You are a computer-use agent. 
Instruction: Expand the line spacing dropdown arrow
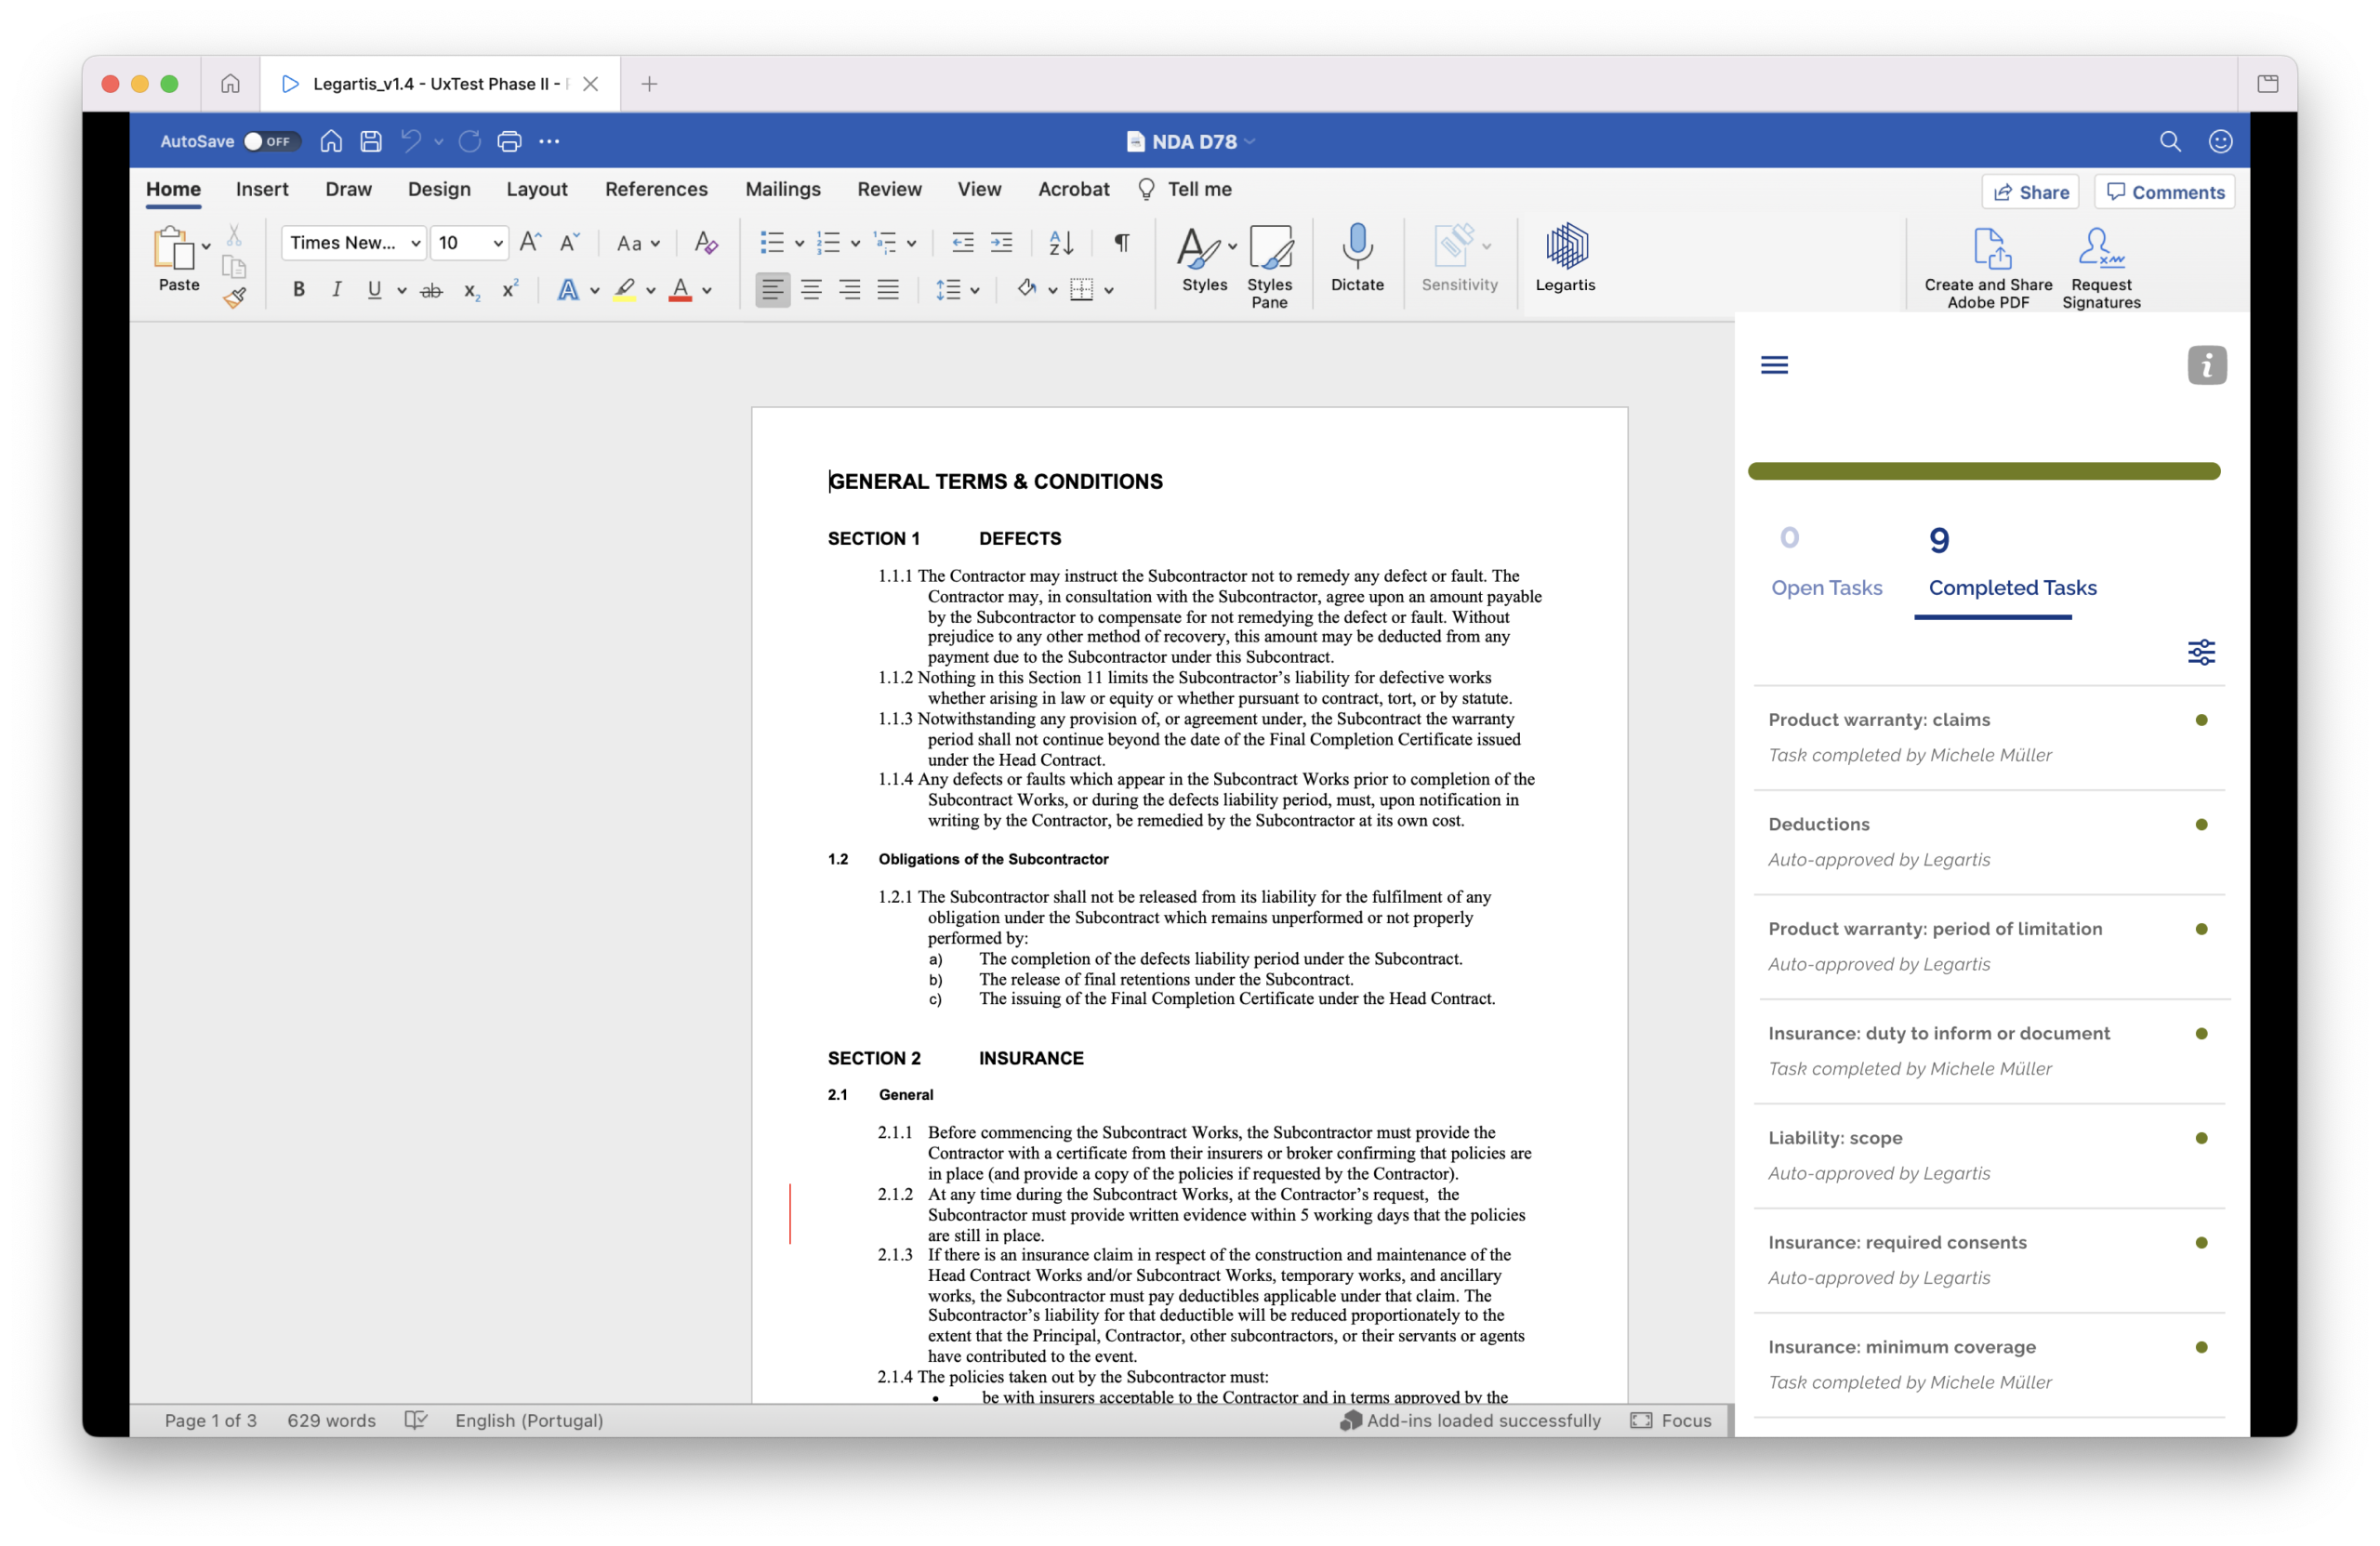click(975, 290)
